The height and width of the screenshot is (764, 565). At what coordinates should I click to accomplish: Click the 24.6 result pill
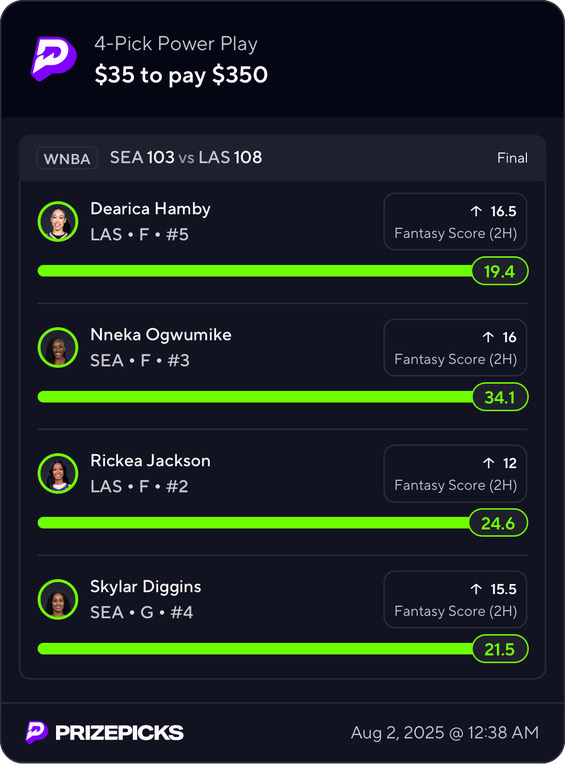coord(498,523)
